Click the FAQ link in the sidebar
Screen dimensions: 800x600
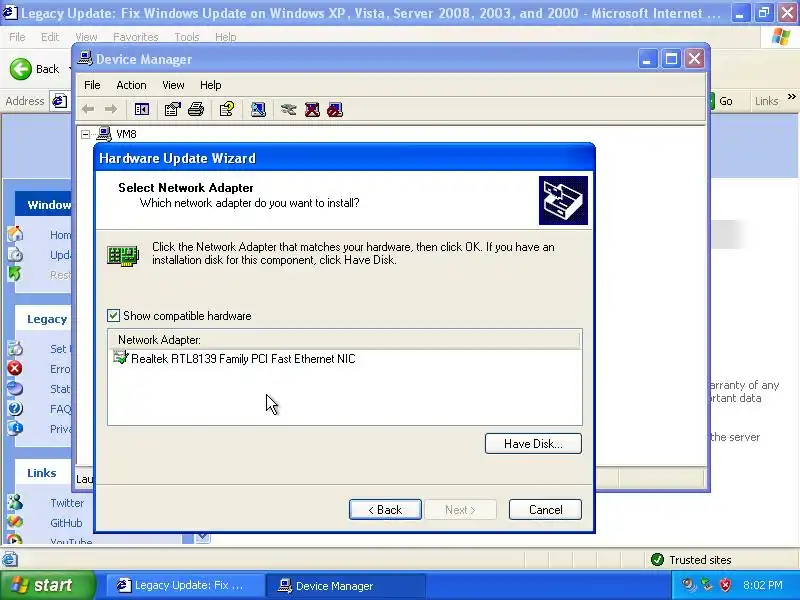[x=60, y=409]
